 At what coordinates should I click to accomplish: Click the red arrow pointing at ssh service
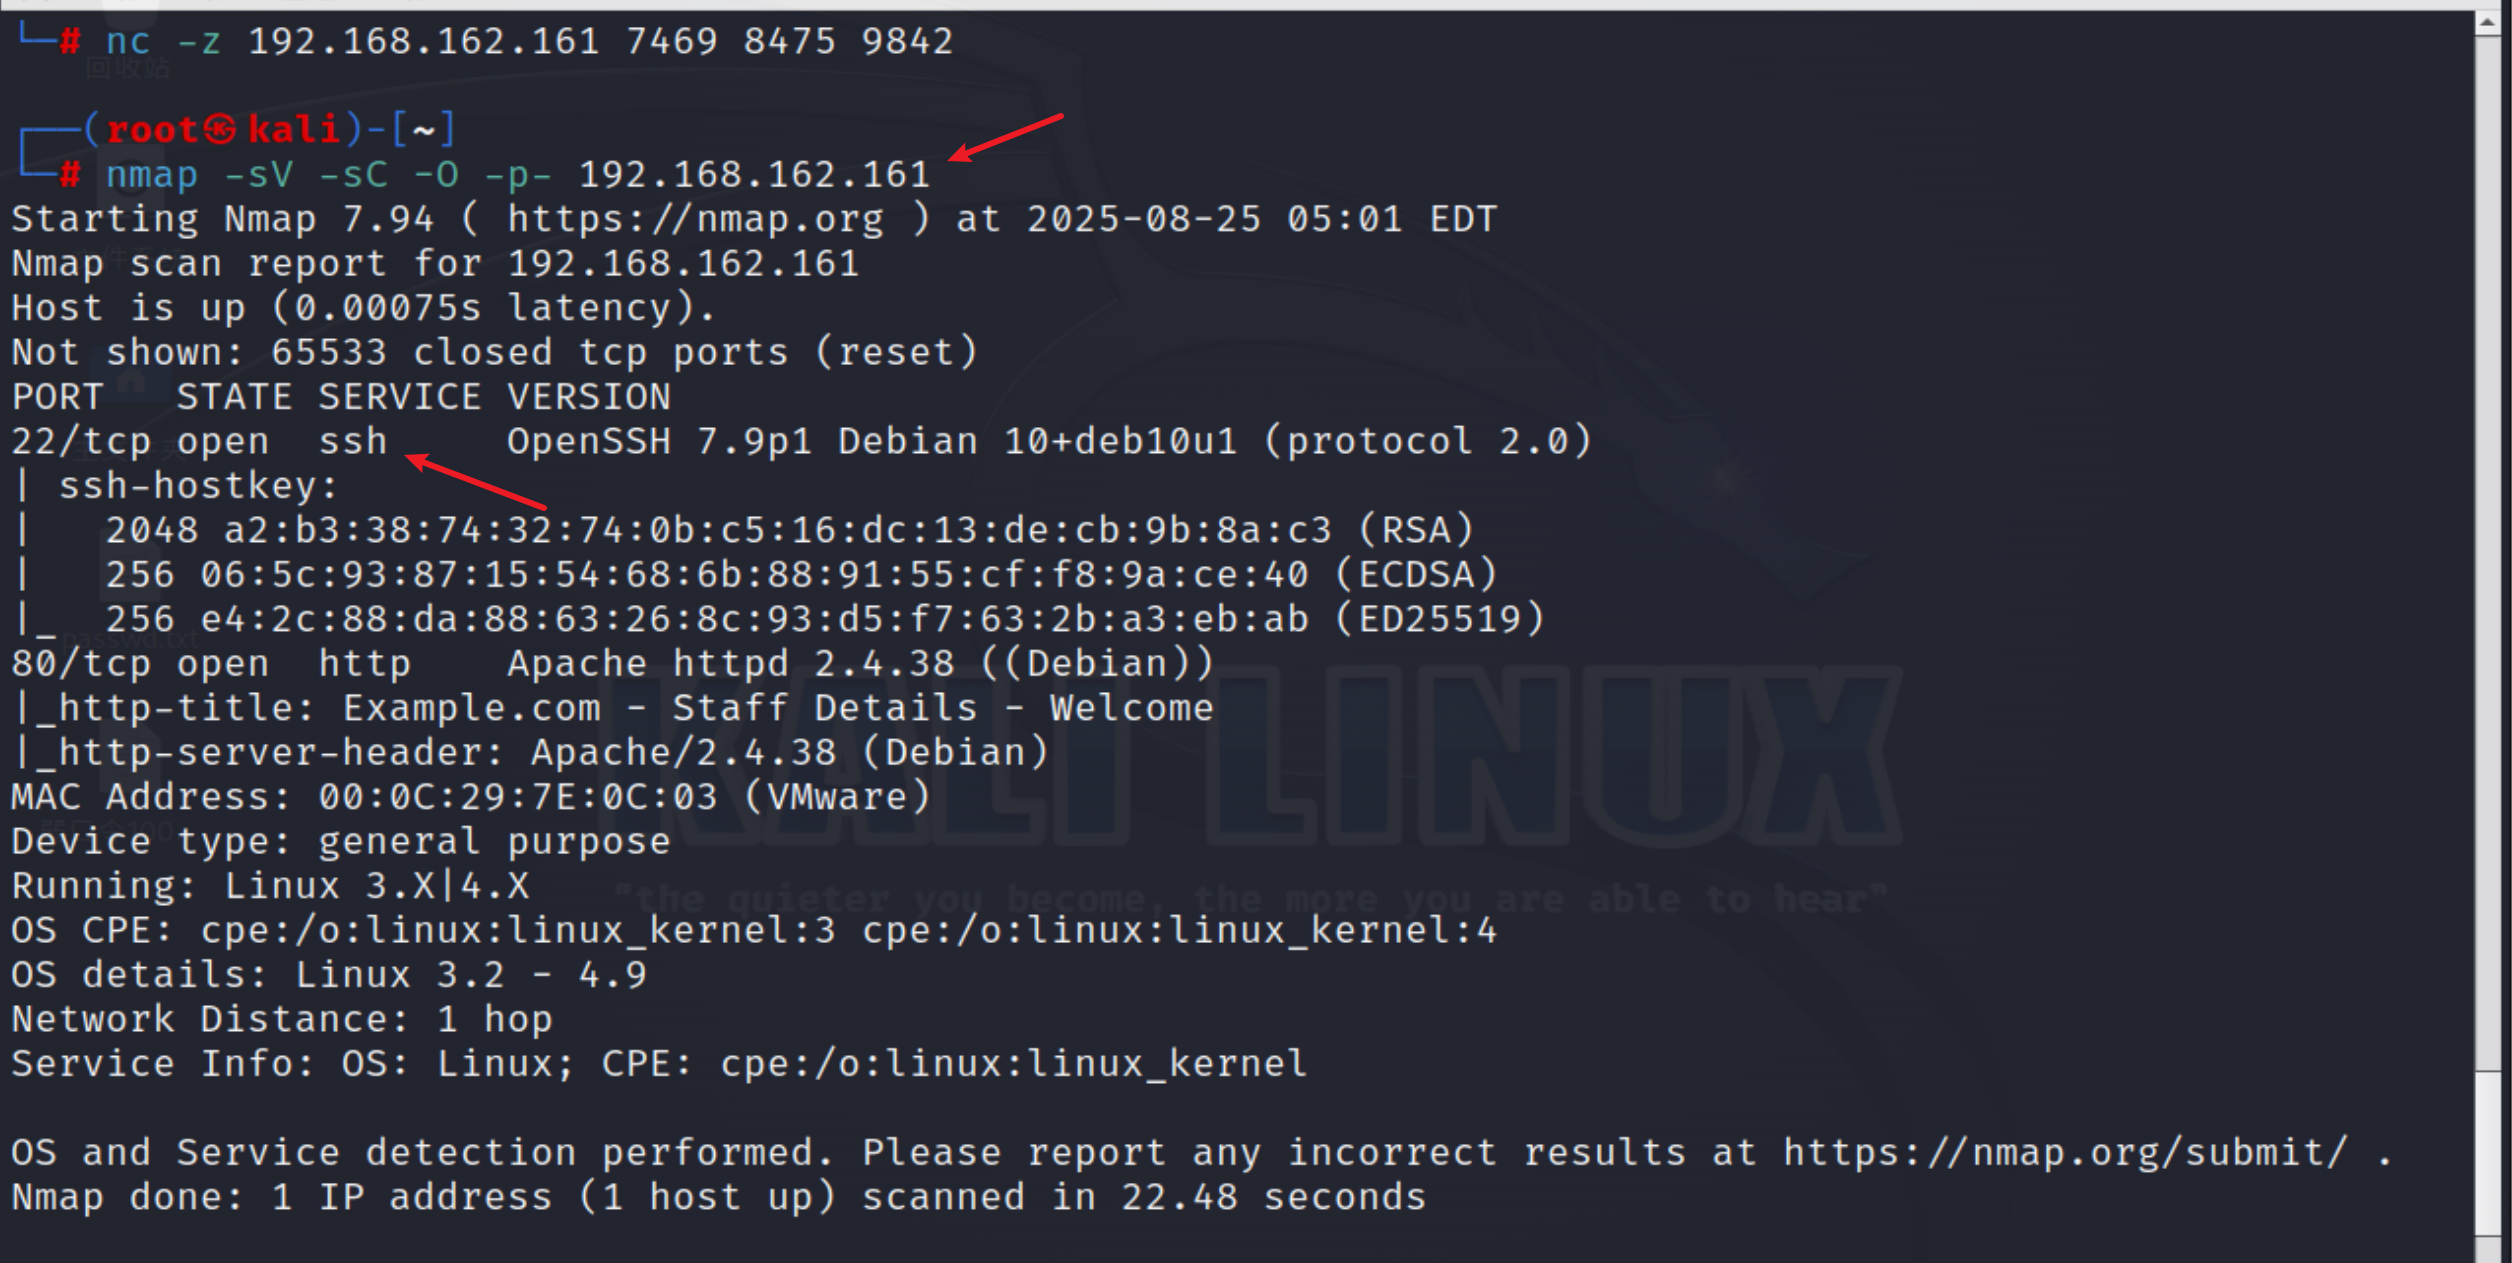click(x=476, y=481)
